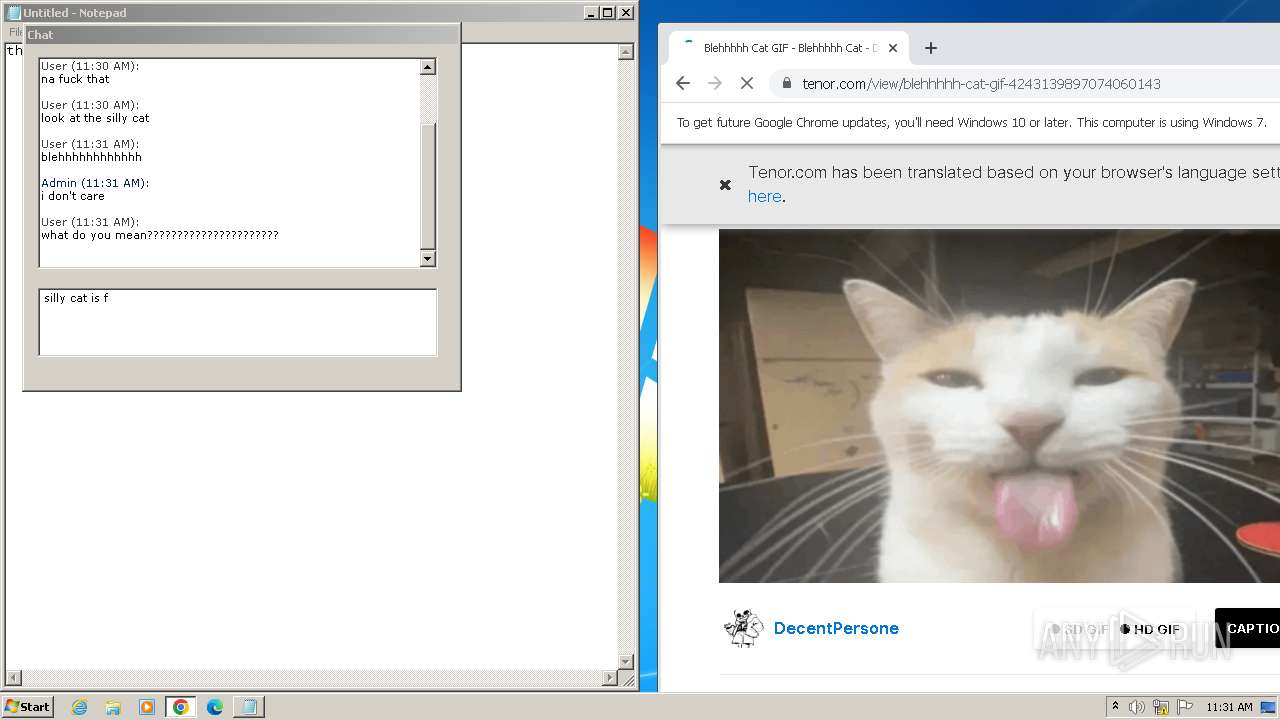Viewport: 1280px width, 720px height.
Task: Stop loading the Tenor page
Action: coord(747,84)
